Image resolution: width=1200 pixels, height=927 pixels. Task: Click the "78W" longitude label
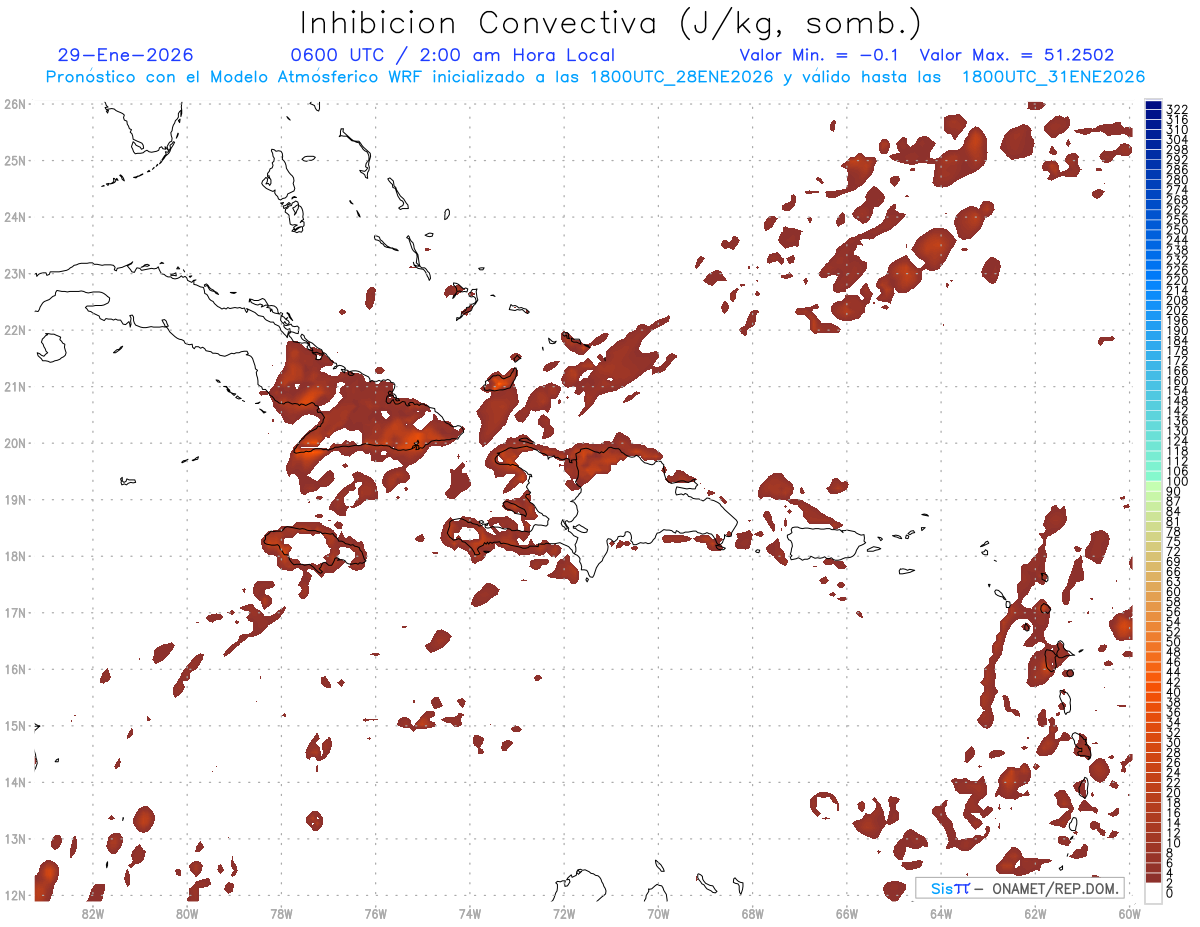pyautogui.click(x=281, y=913)
